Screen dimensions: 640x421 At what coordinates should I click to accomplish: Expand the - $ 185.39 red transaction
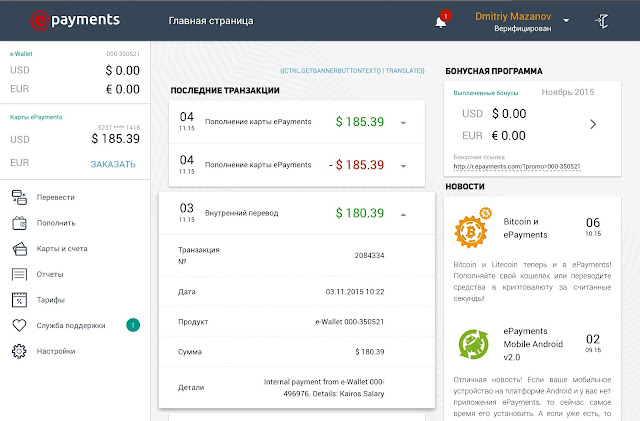click(x=403, y=166)
